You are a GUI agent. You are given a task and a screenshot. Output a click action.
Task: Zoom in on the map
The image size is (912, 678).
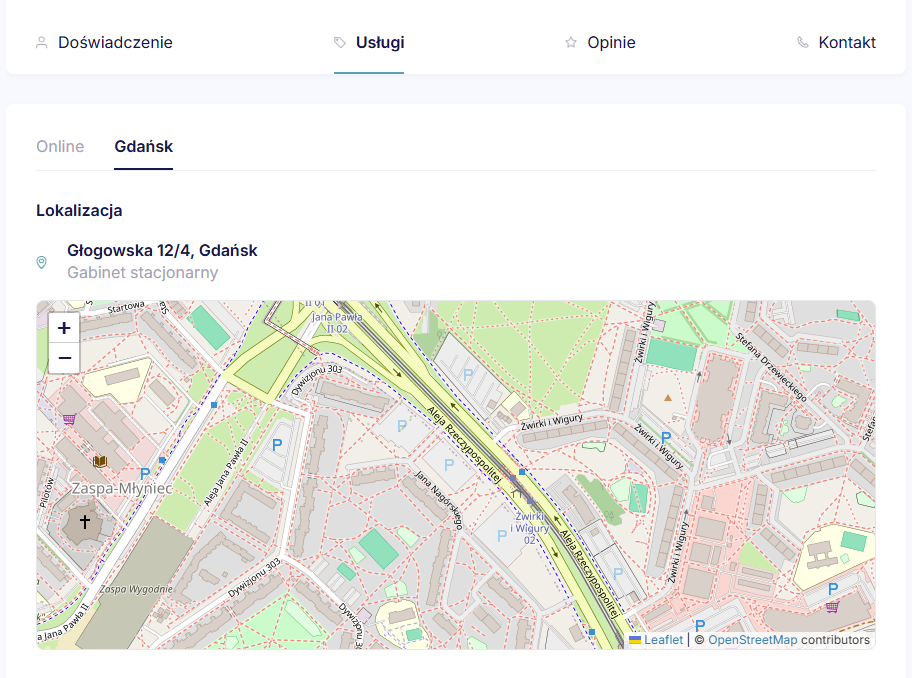64,328
